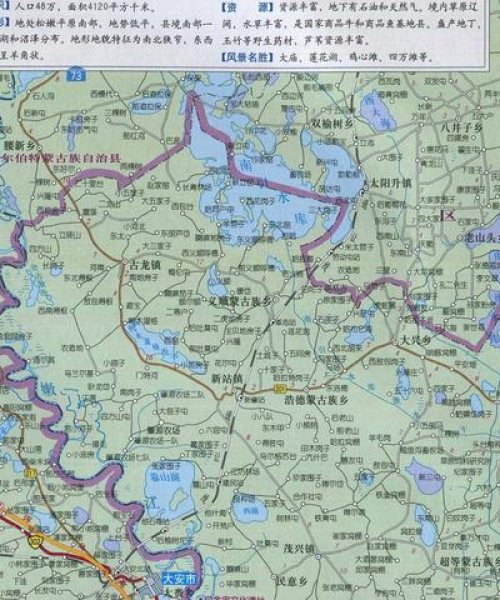The image size is (500, 600).
Task: Click the blue 大安市 city label
Action: point(179,579)
